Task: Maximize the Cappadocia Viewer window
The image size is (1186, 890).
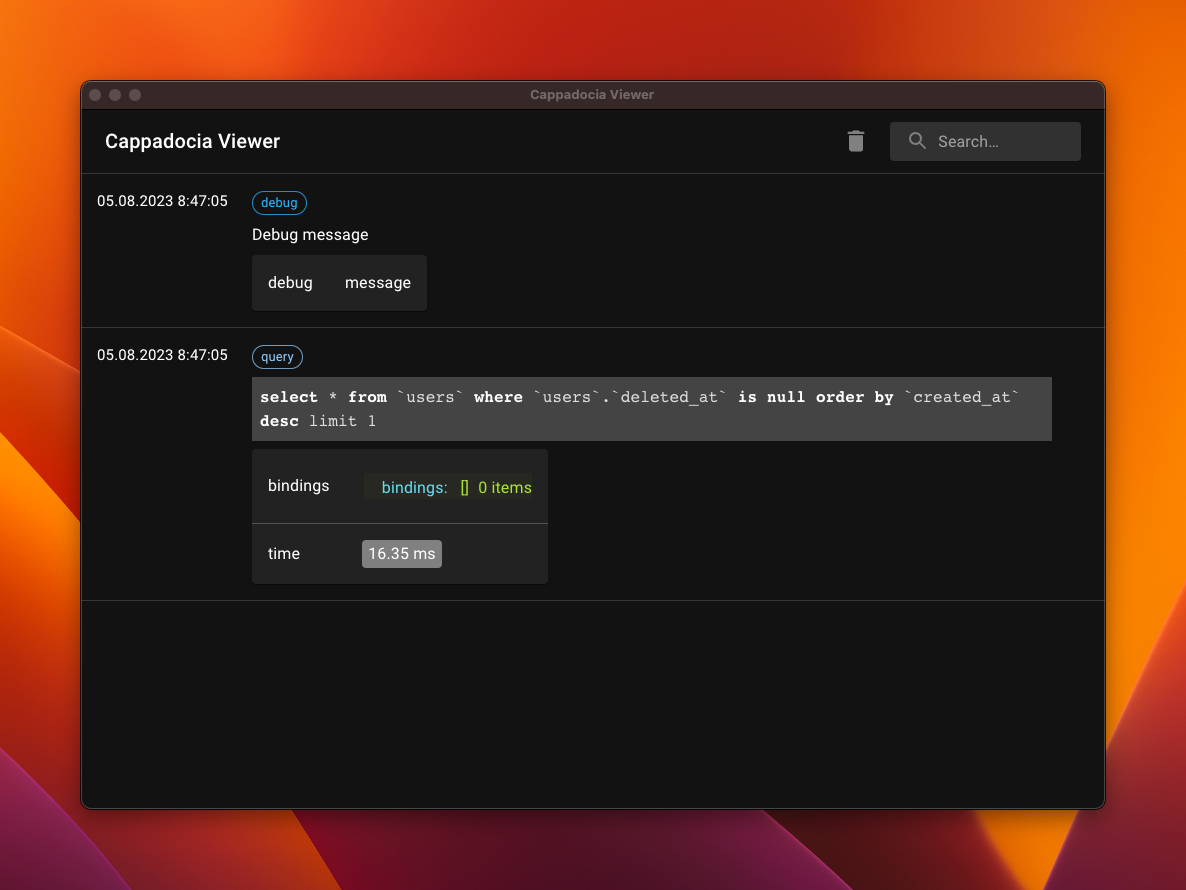Action: (x=135, y=95)
